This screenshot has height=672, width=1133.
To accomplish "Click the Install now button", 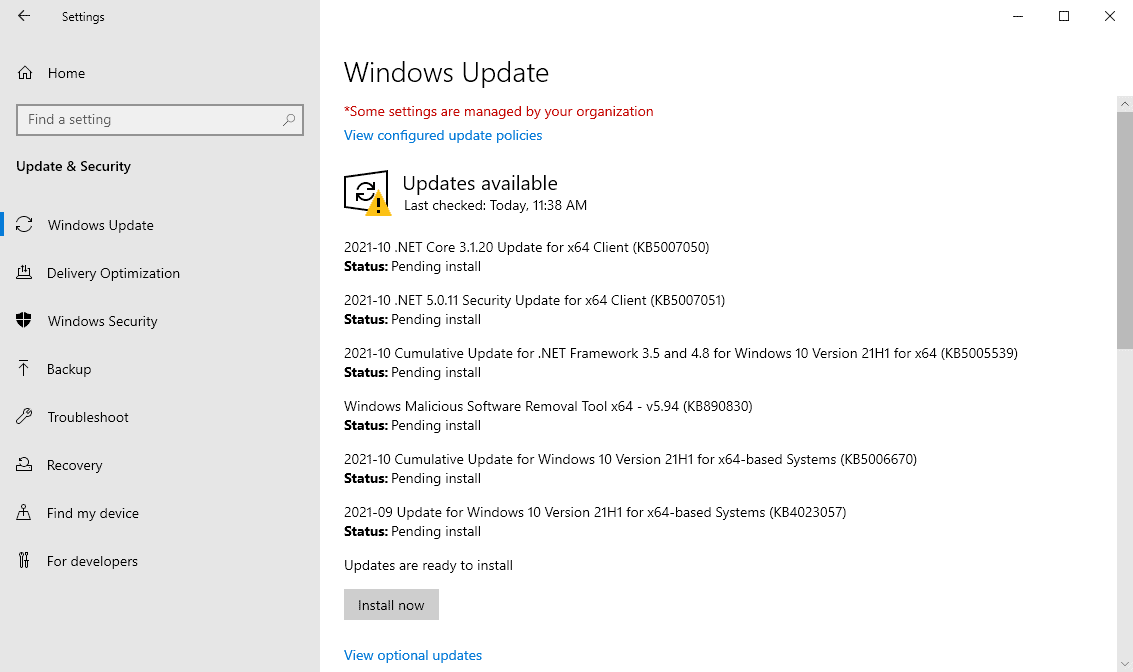I will pyautogui.click(x=391, y=604).
